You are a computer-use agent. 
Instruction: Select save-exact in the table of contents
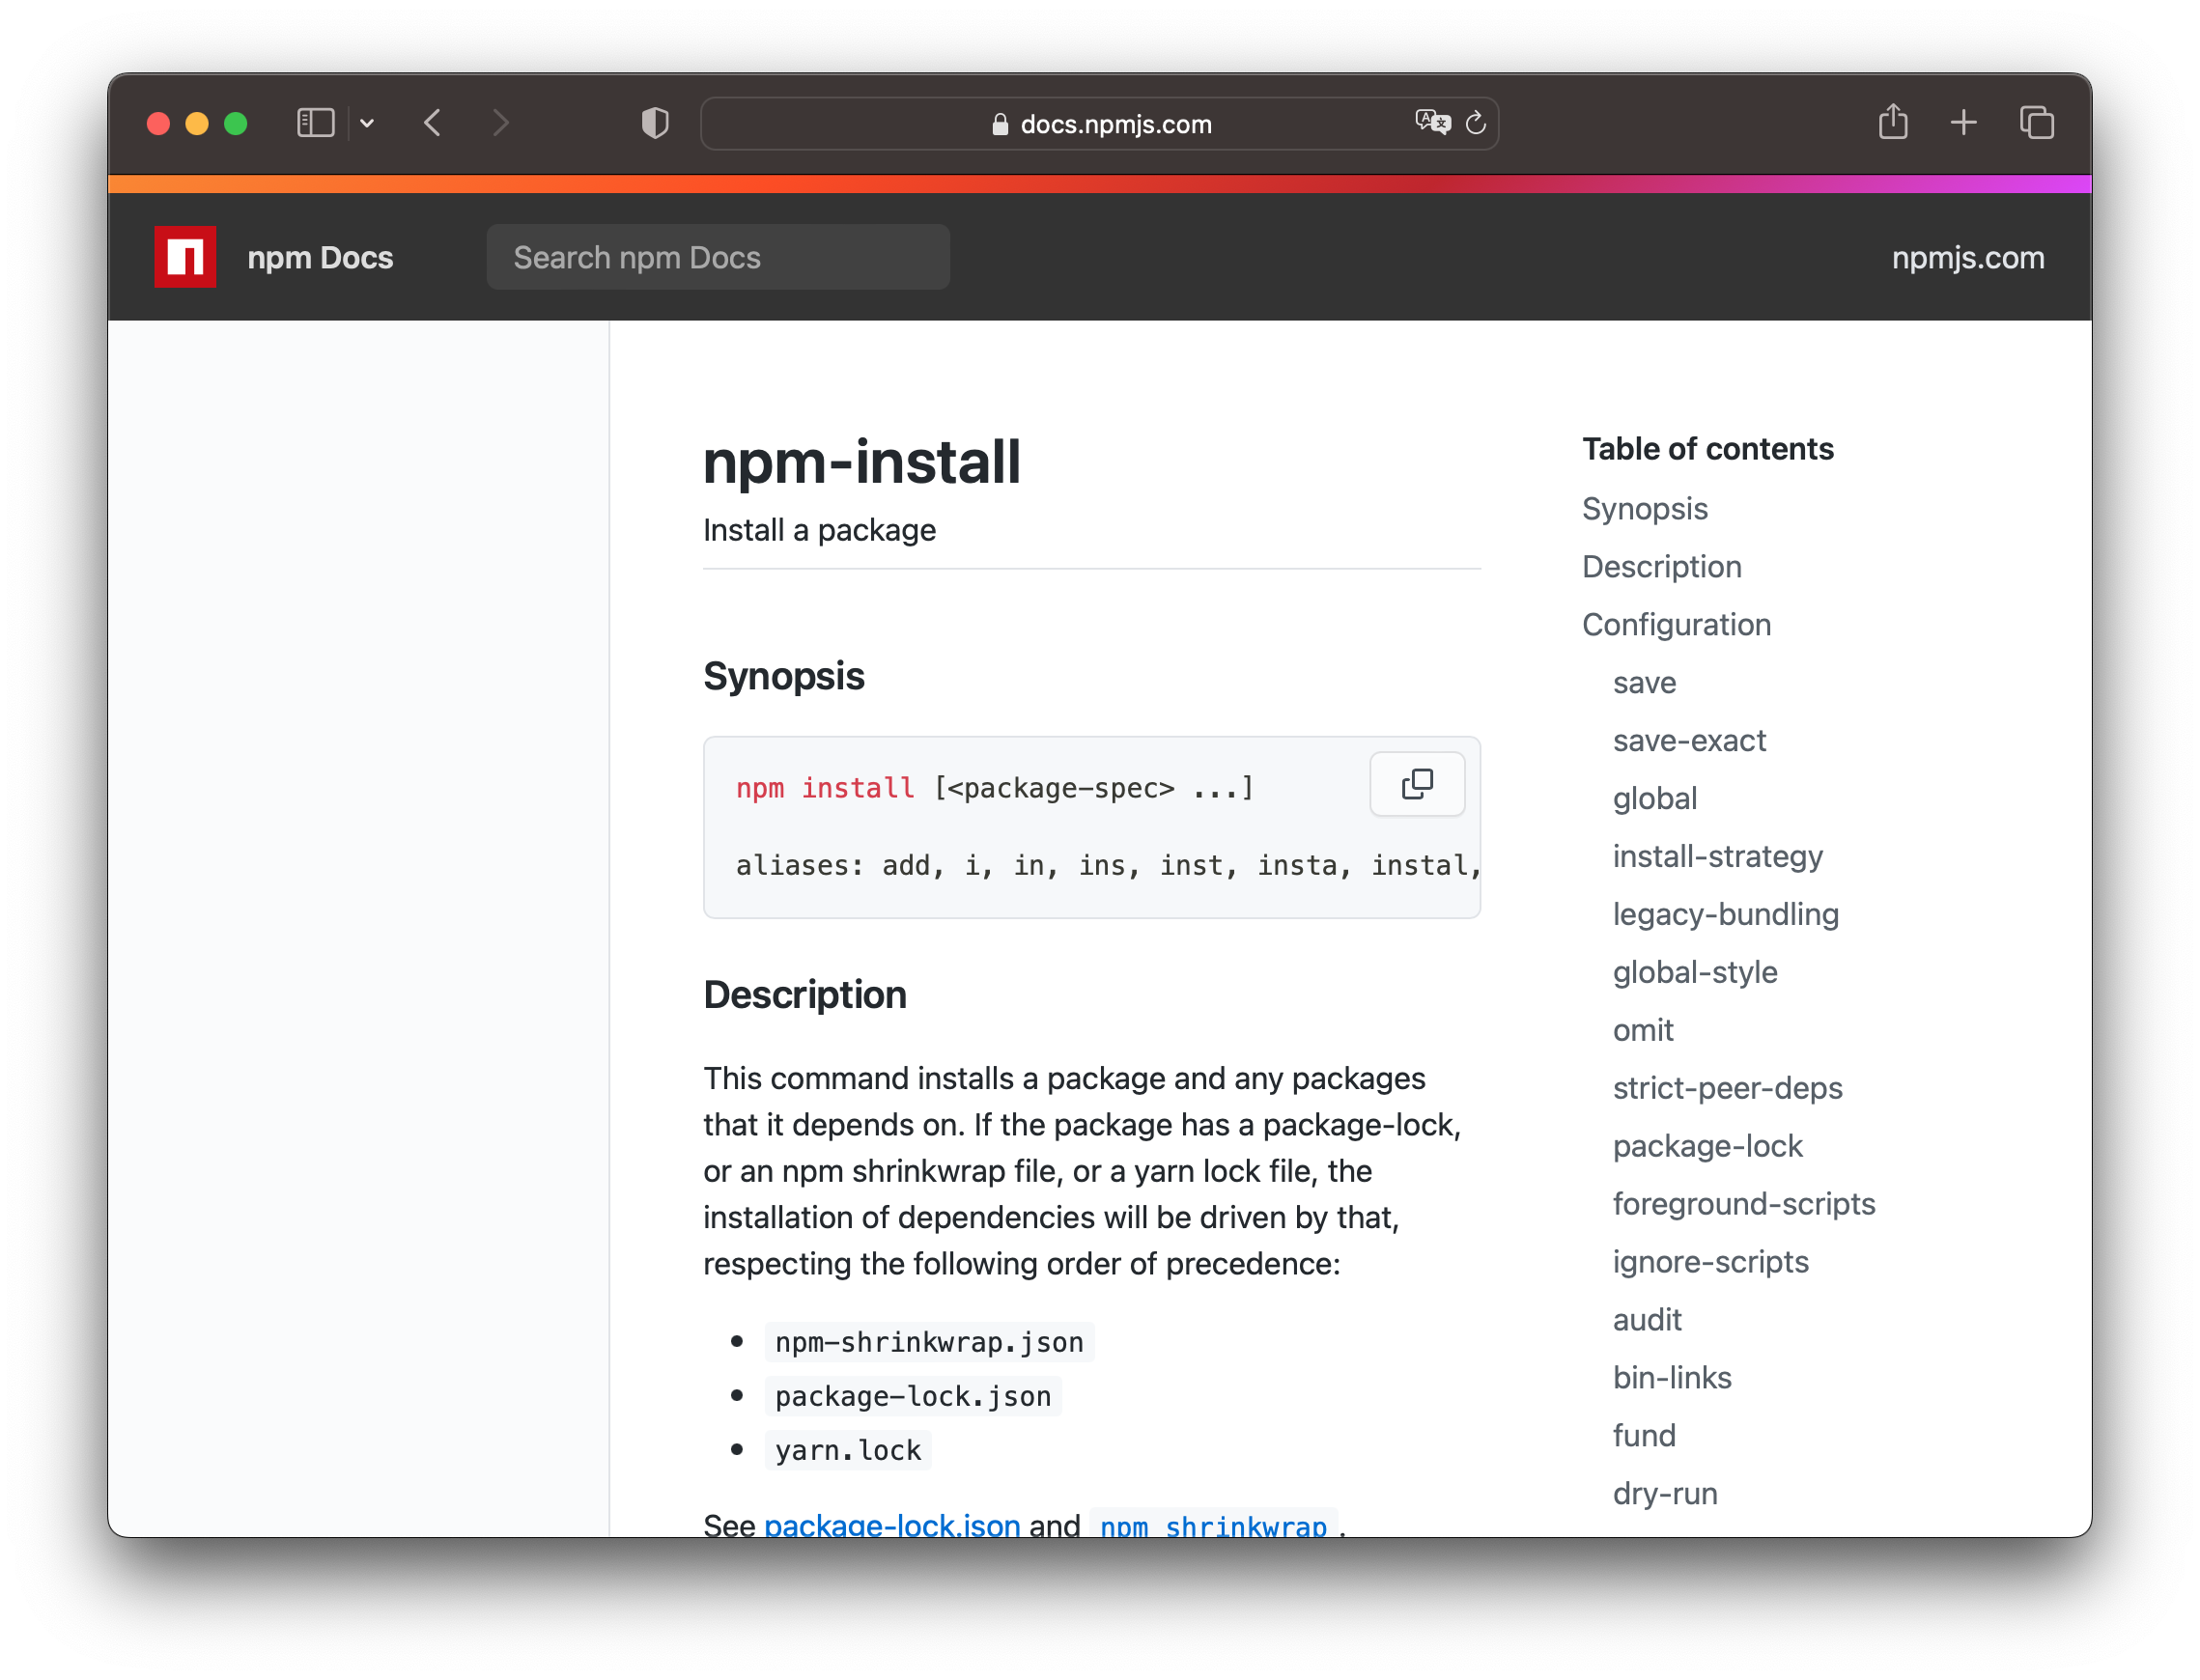pos(1689,740)
